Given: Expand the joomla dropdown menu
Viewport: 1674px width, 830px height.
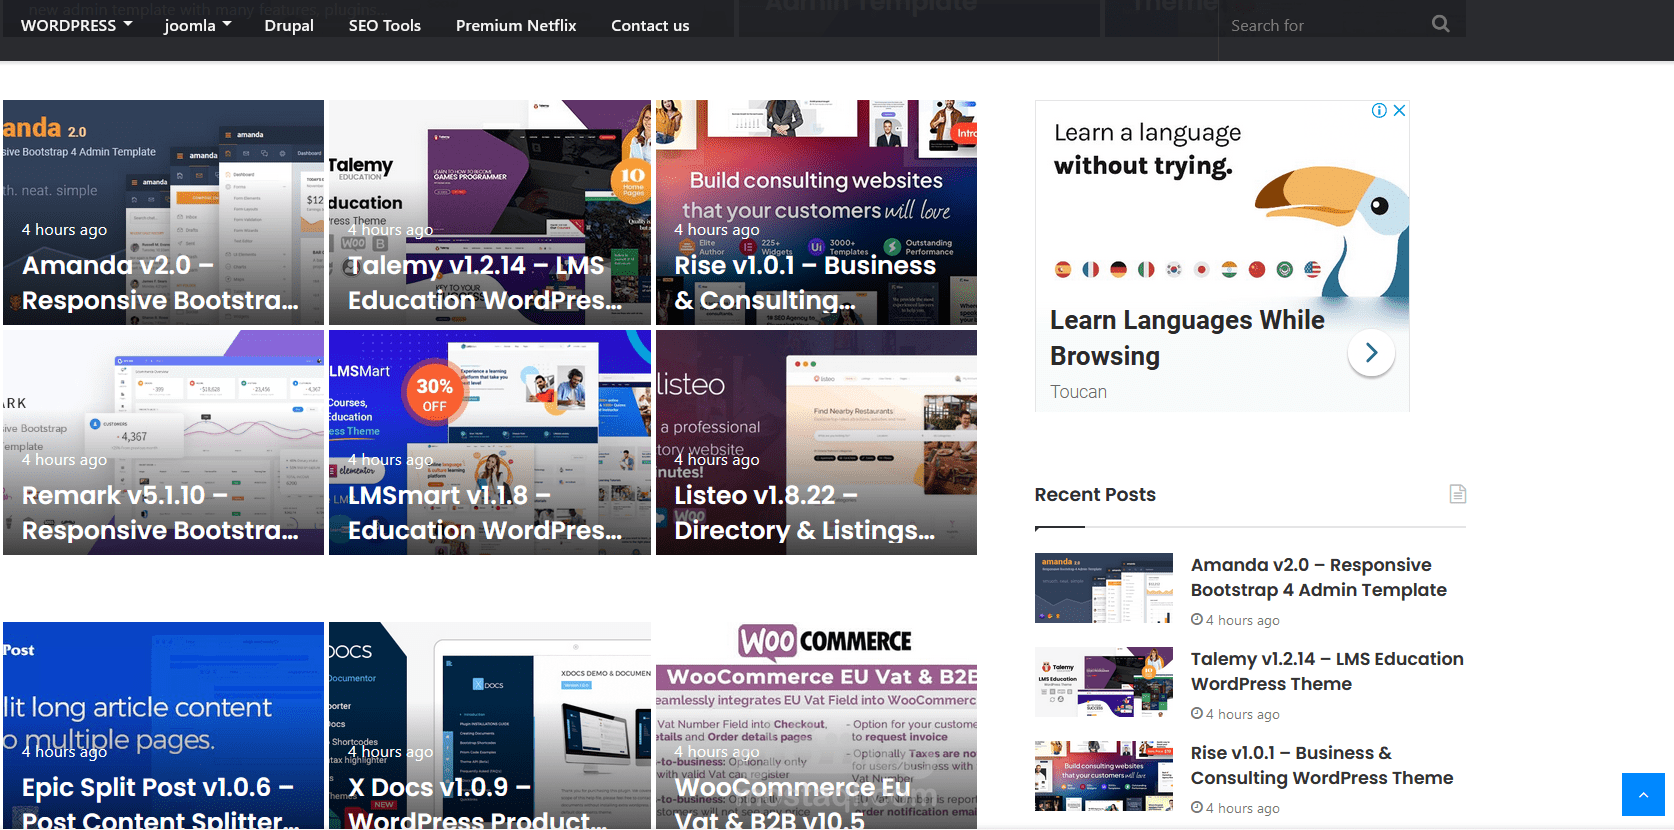Looking at the screenshot, I should click(198, 25).
